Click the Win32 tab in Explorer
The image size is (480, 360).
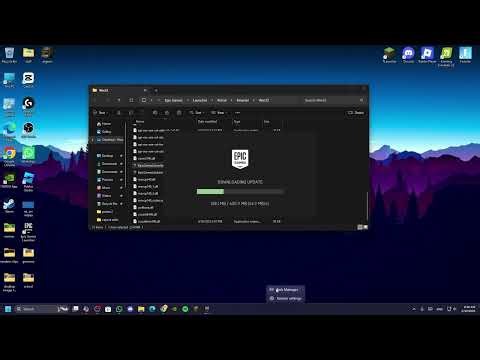click(x=120, y=90)
